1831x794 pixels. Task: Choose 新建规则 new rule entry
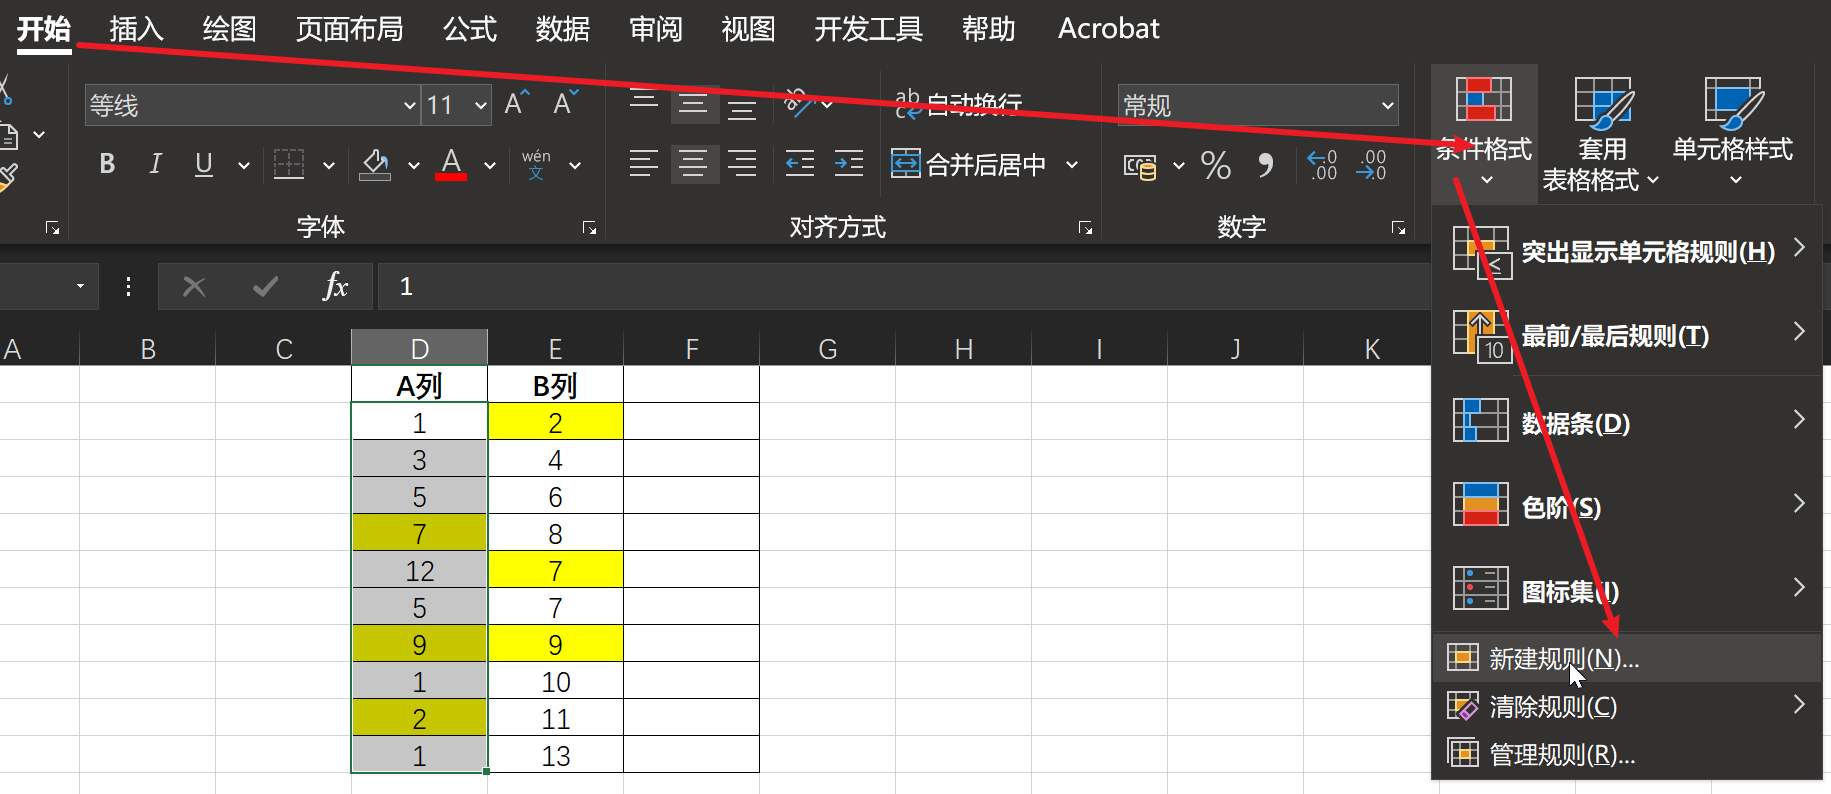(x=1627, y=658)
